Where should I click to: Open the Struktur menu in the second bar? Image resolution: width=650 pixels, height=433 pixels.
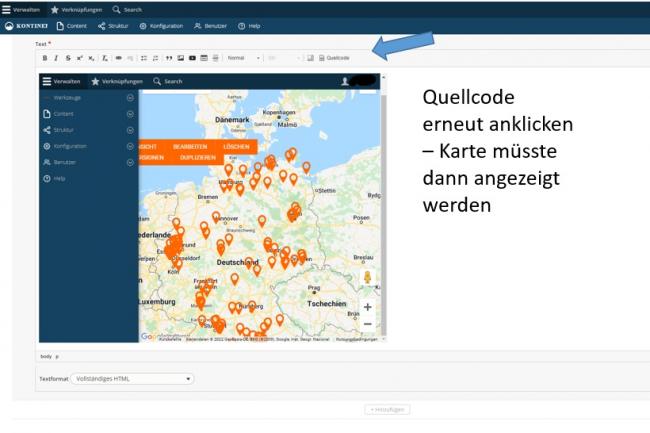113,26
